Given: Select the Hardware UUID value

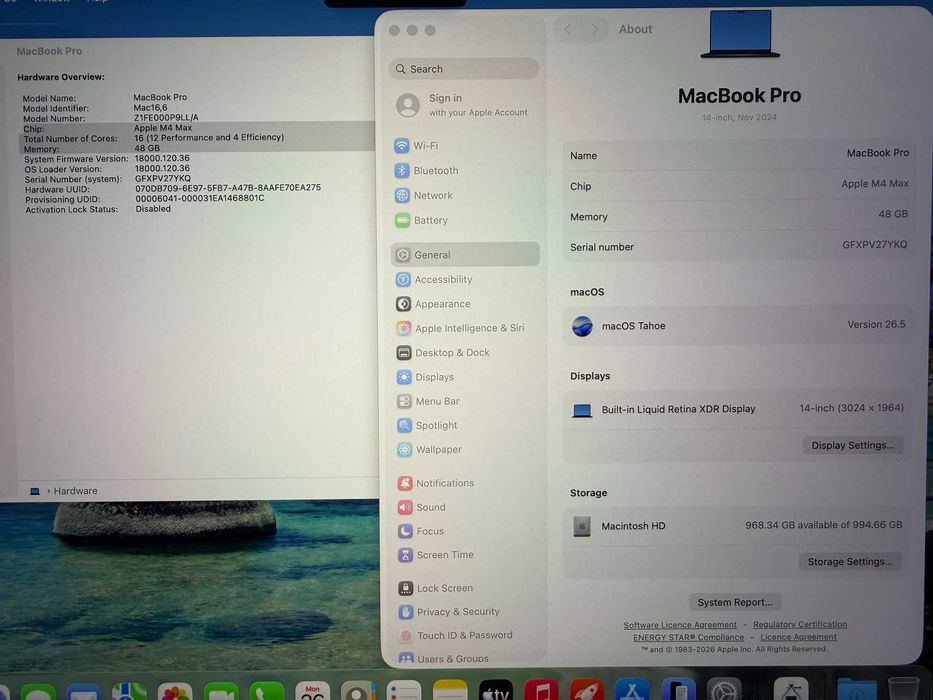Looking at the screenshot, I should tap(228, 188).
